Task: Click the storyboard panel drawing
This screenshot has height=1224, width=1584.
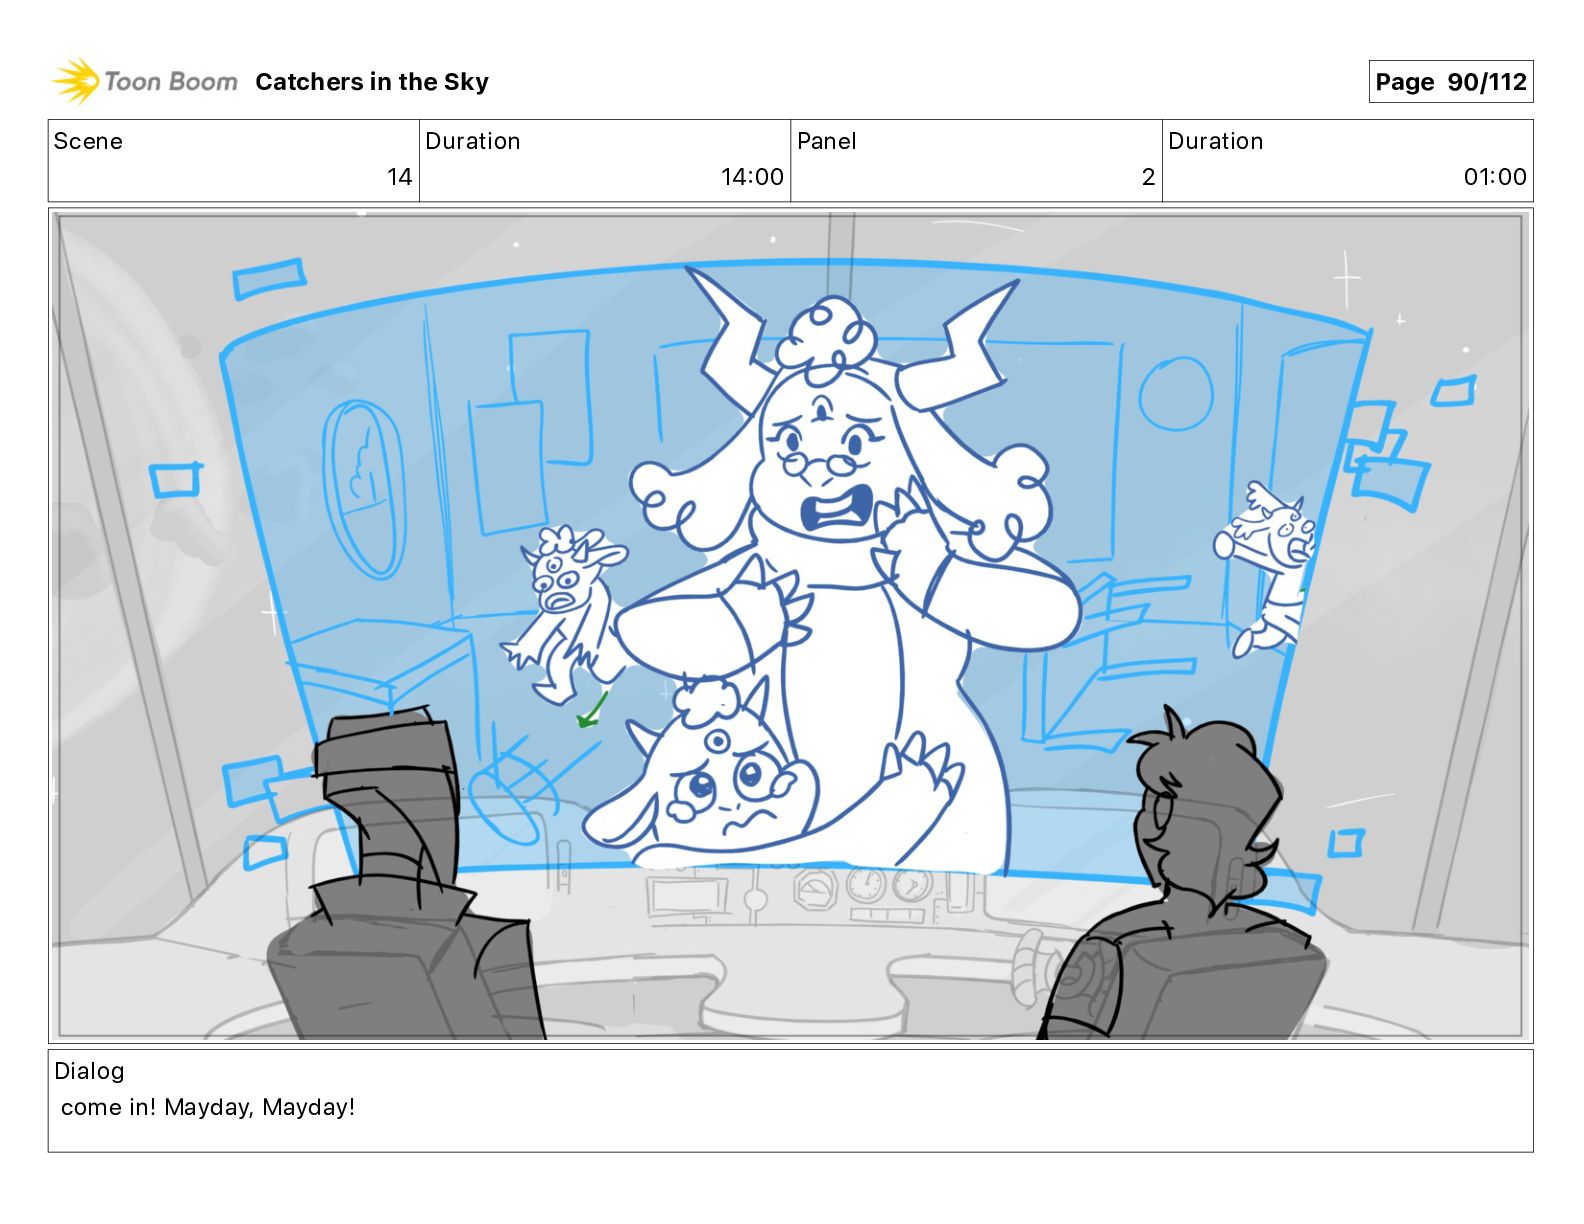Action: [x=790, y=625]
